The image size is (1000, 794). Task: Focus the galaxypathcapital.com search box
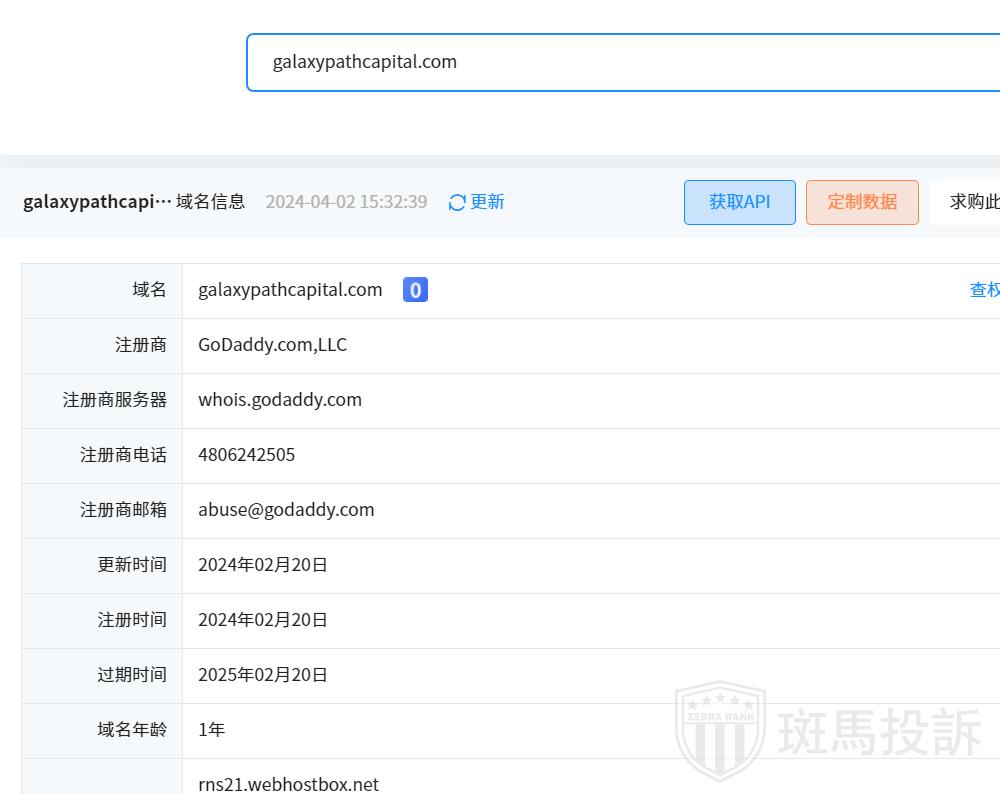620,62
